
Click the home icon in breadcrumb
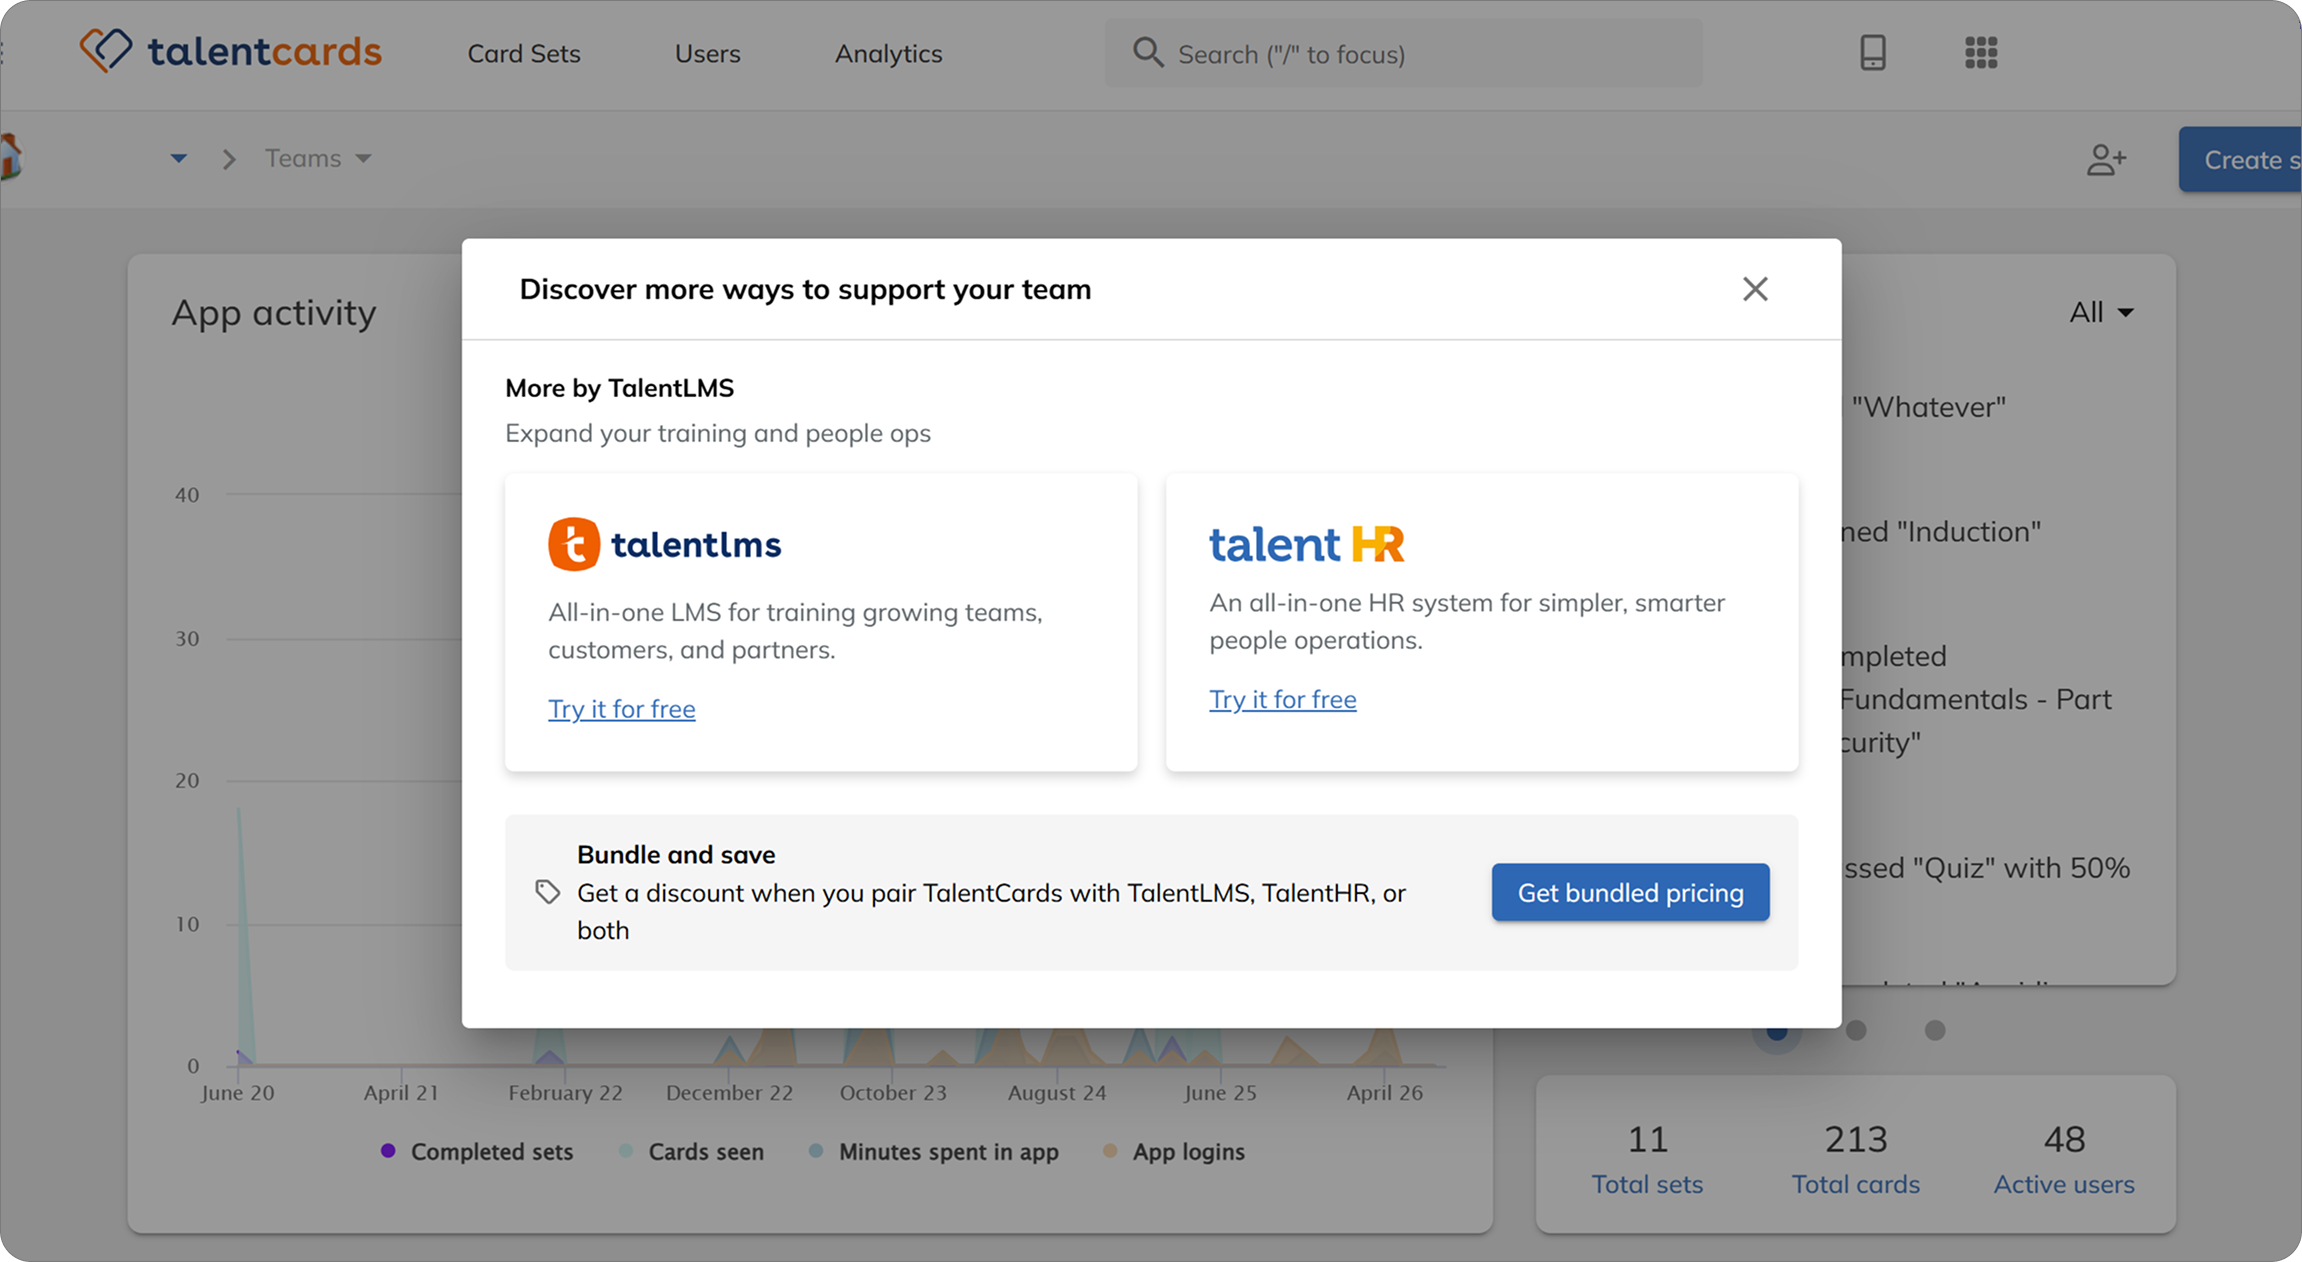point(11,157)
